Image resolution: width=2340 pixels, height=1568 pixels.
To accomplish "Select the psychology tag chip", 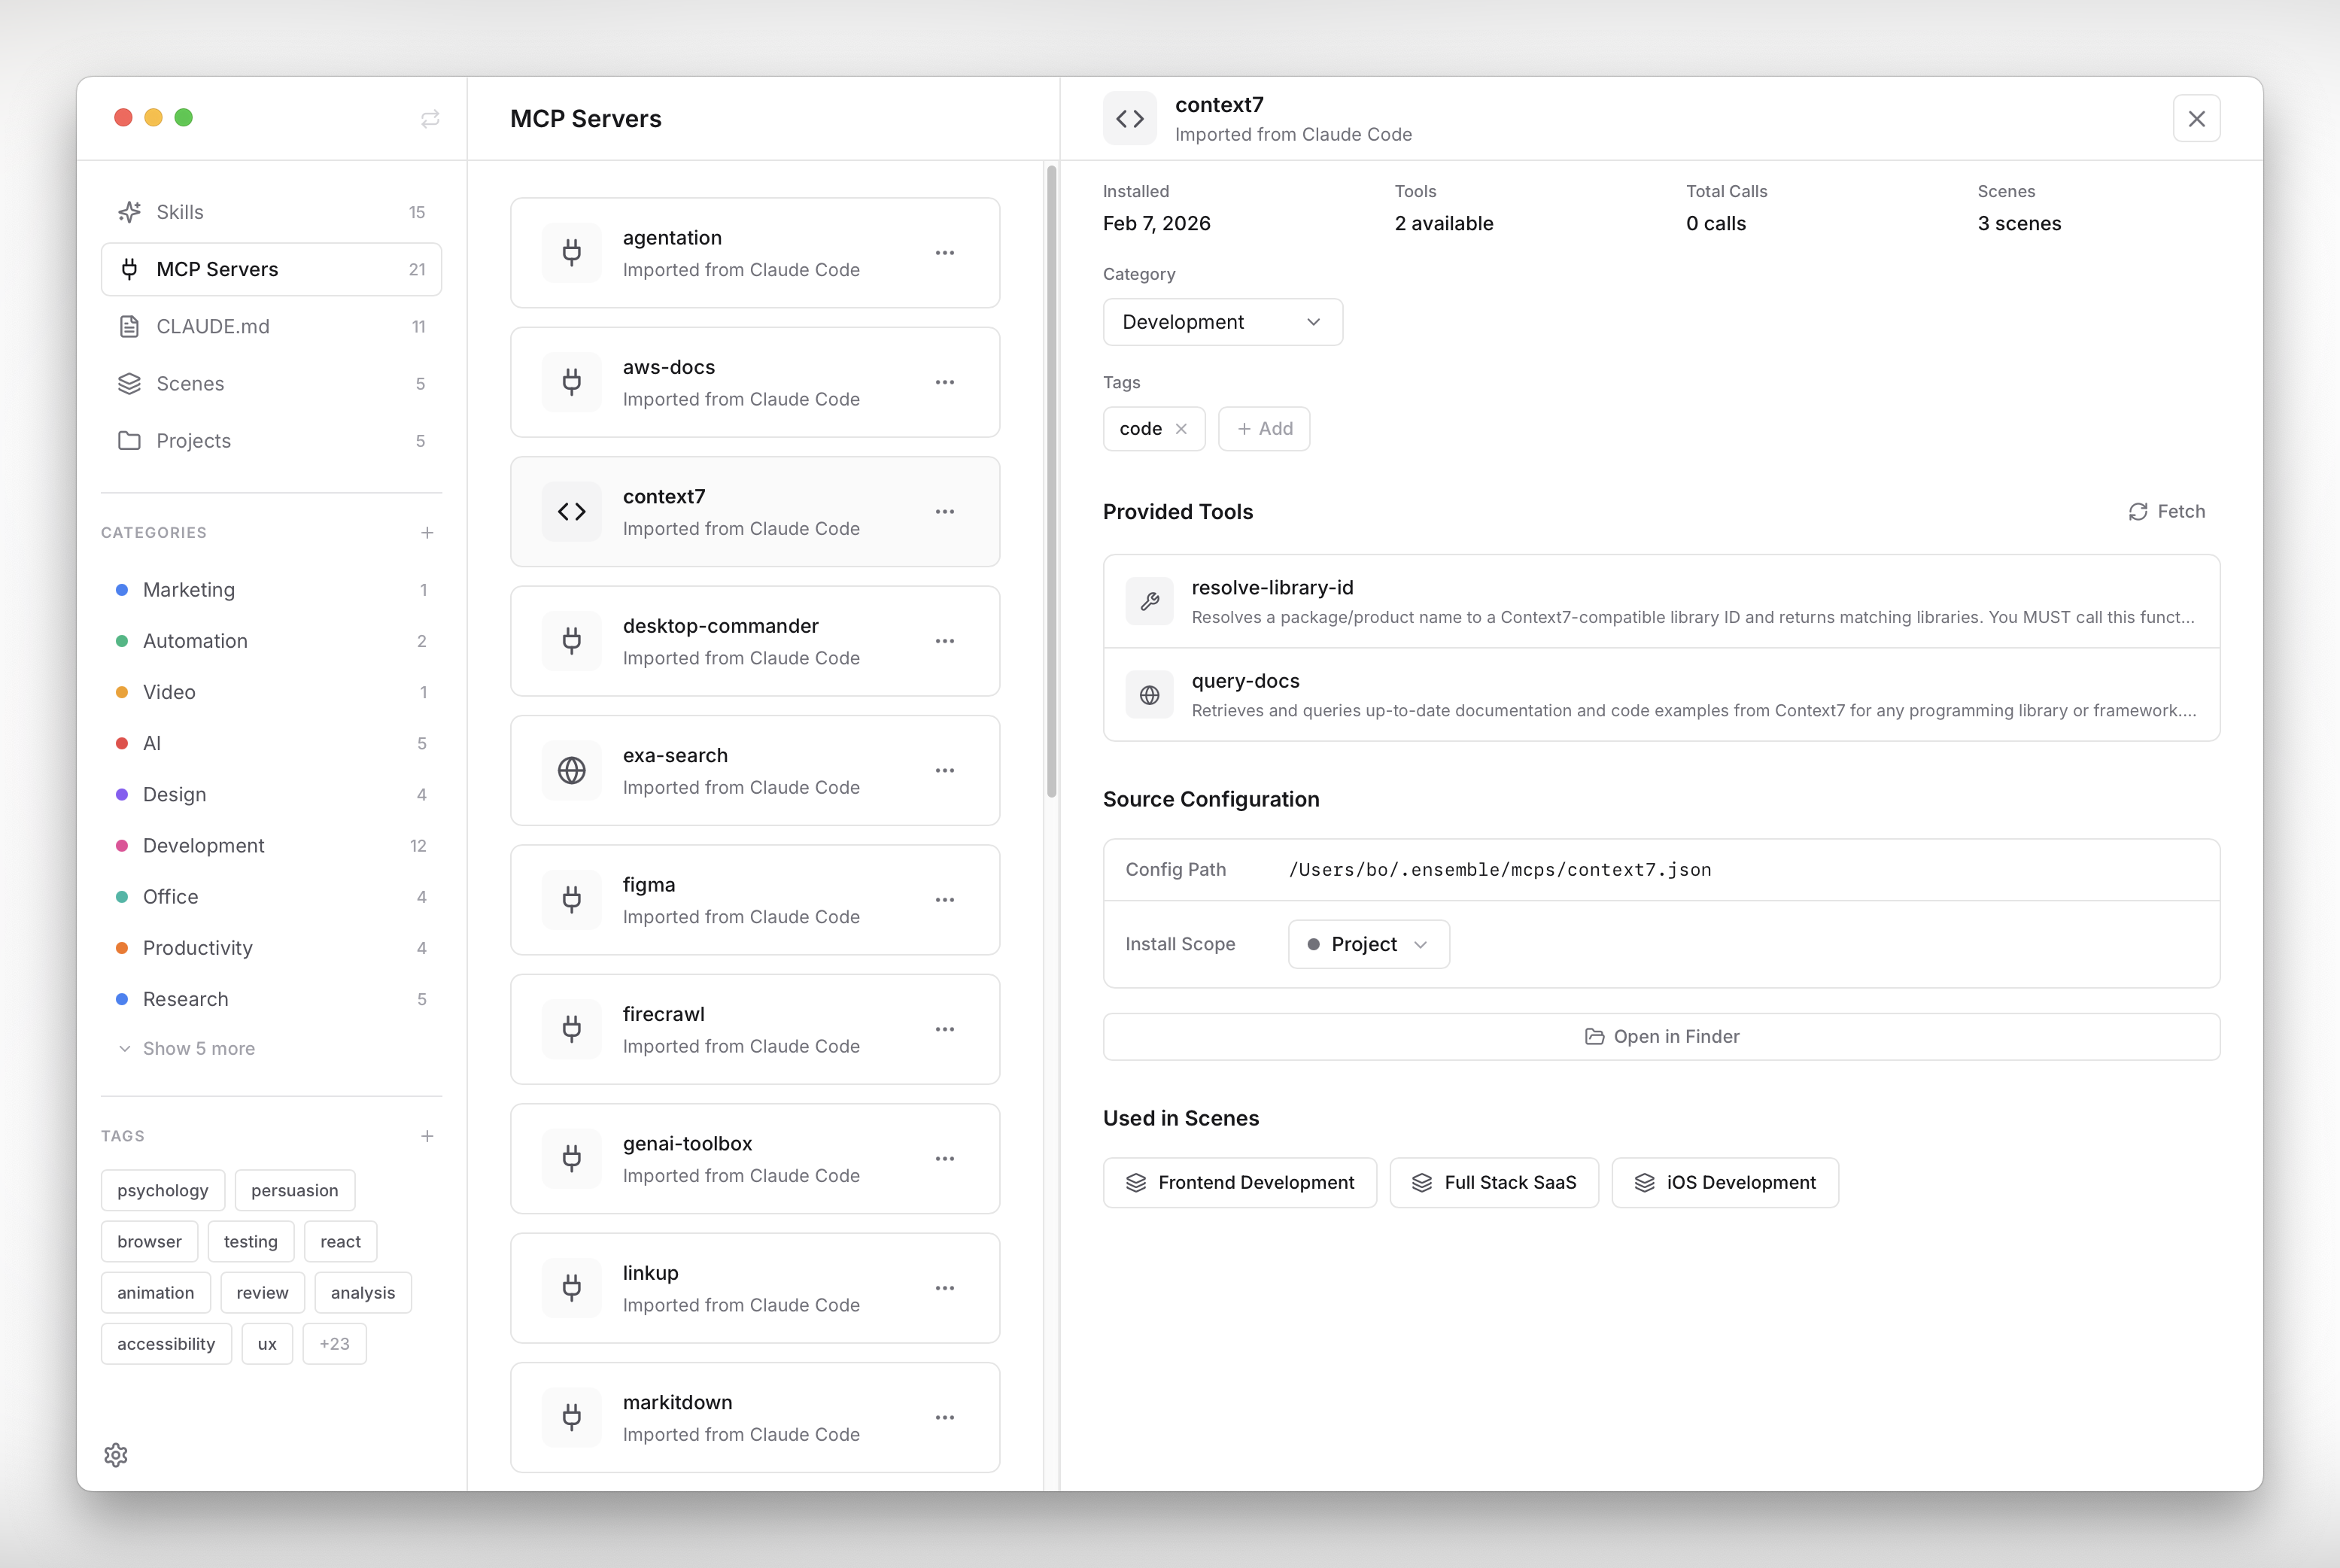I will [162, 1191].
